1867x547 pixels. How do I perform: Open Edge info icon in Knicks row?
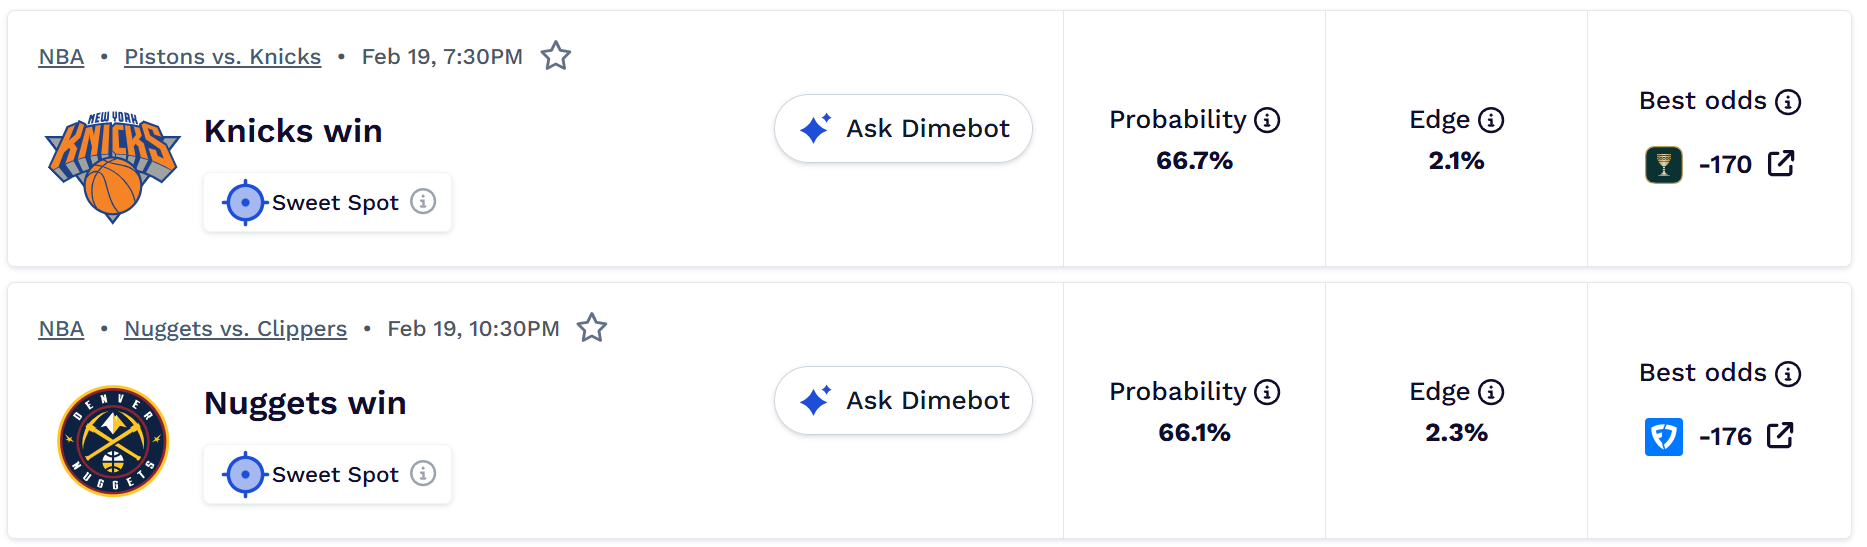click(1491, 120)
